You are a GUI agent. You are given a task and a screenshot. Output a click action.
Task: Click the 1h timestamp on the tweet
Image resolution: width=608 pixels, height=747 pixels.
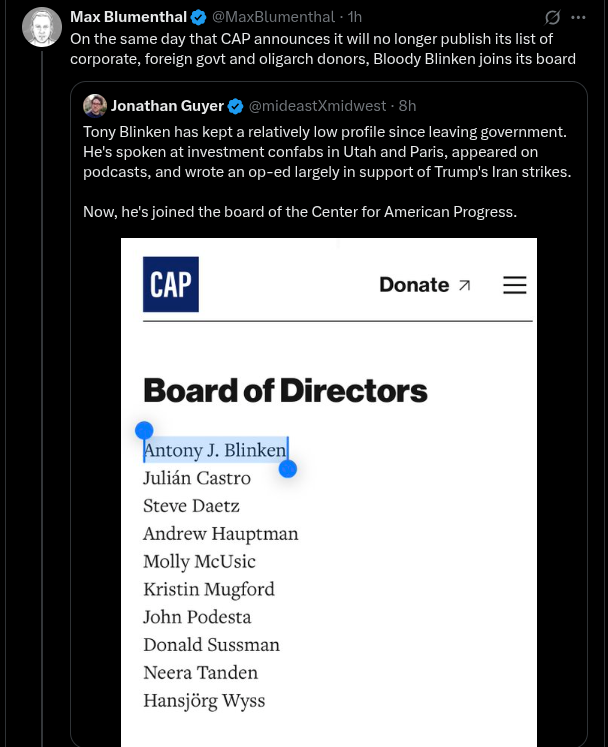pos(355,17)
